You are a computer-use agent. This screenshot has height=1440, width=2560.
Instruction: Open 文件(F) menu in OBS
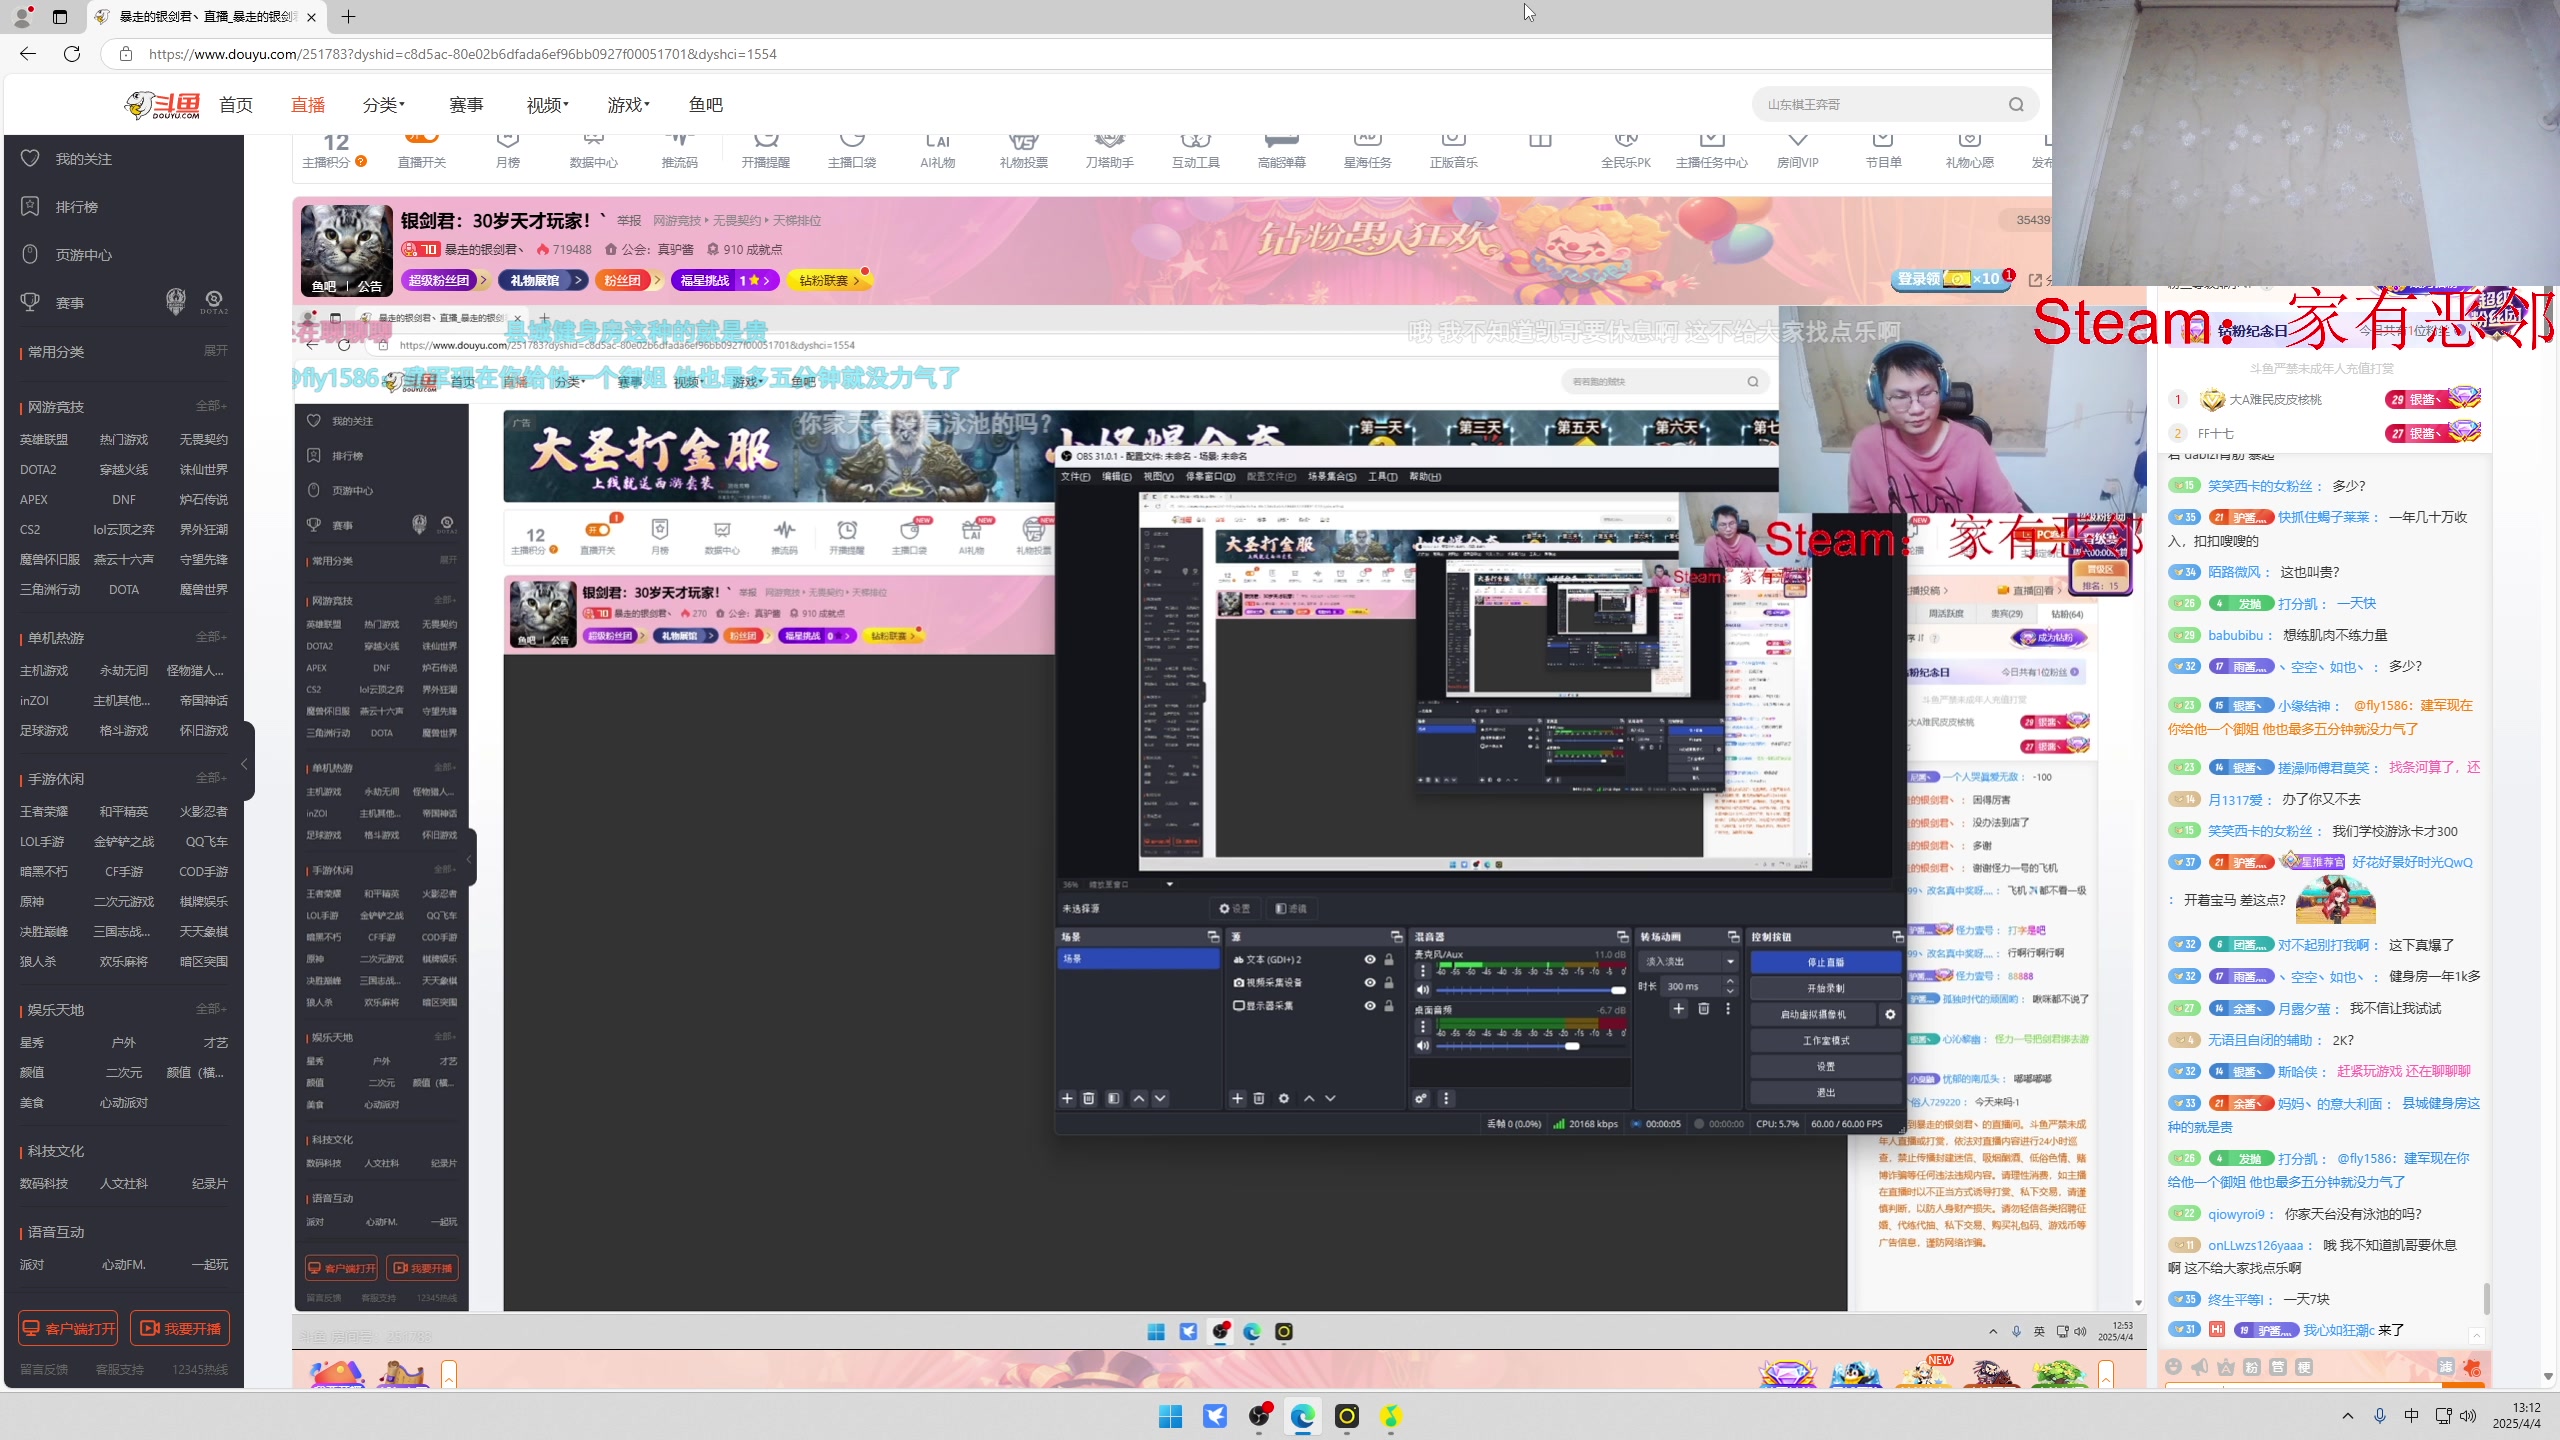[x=1075, y=477]
